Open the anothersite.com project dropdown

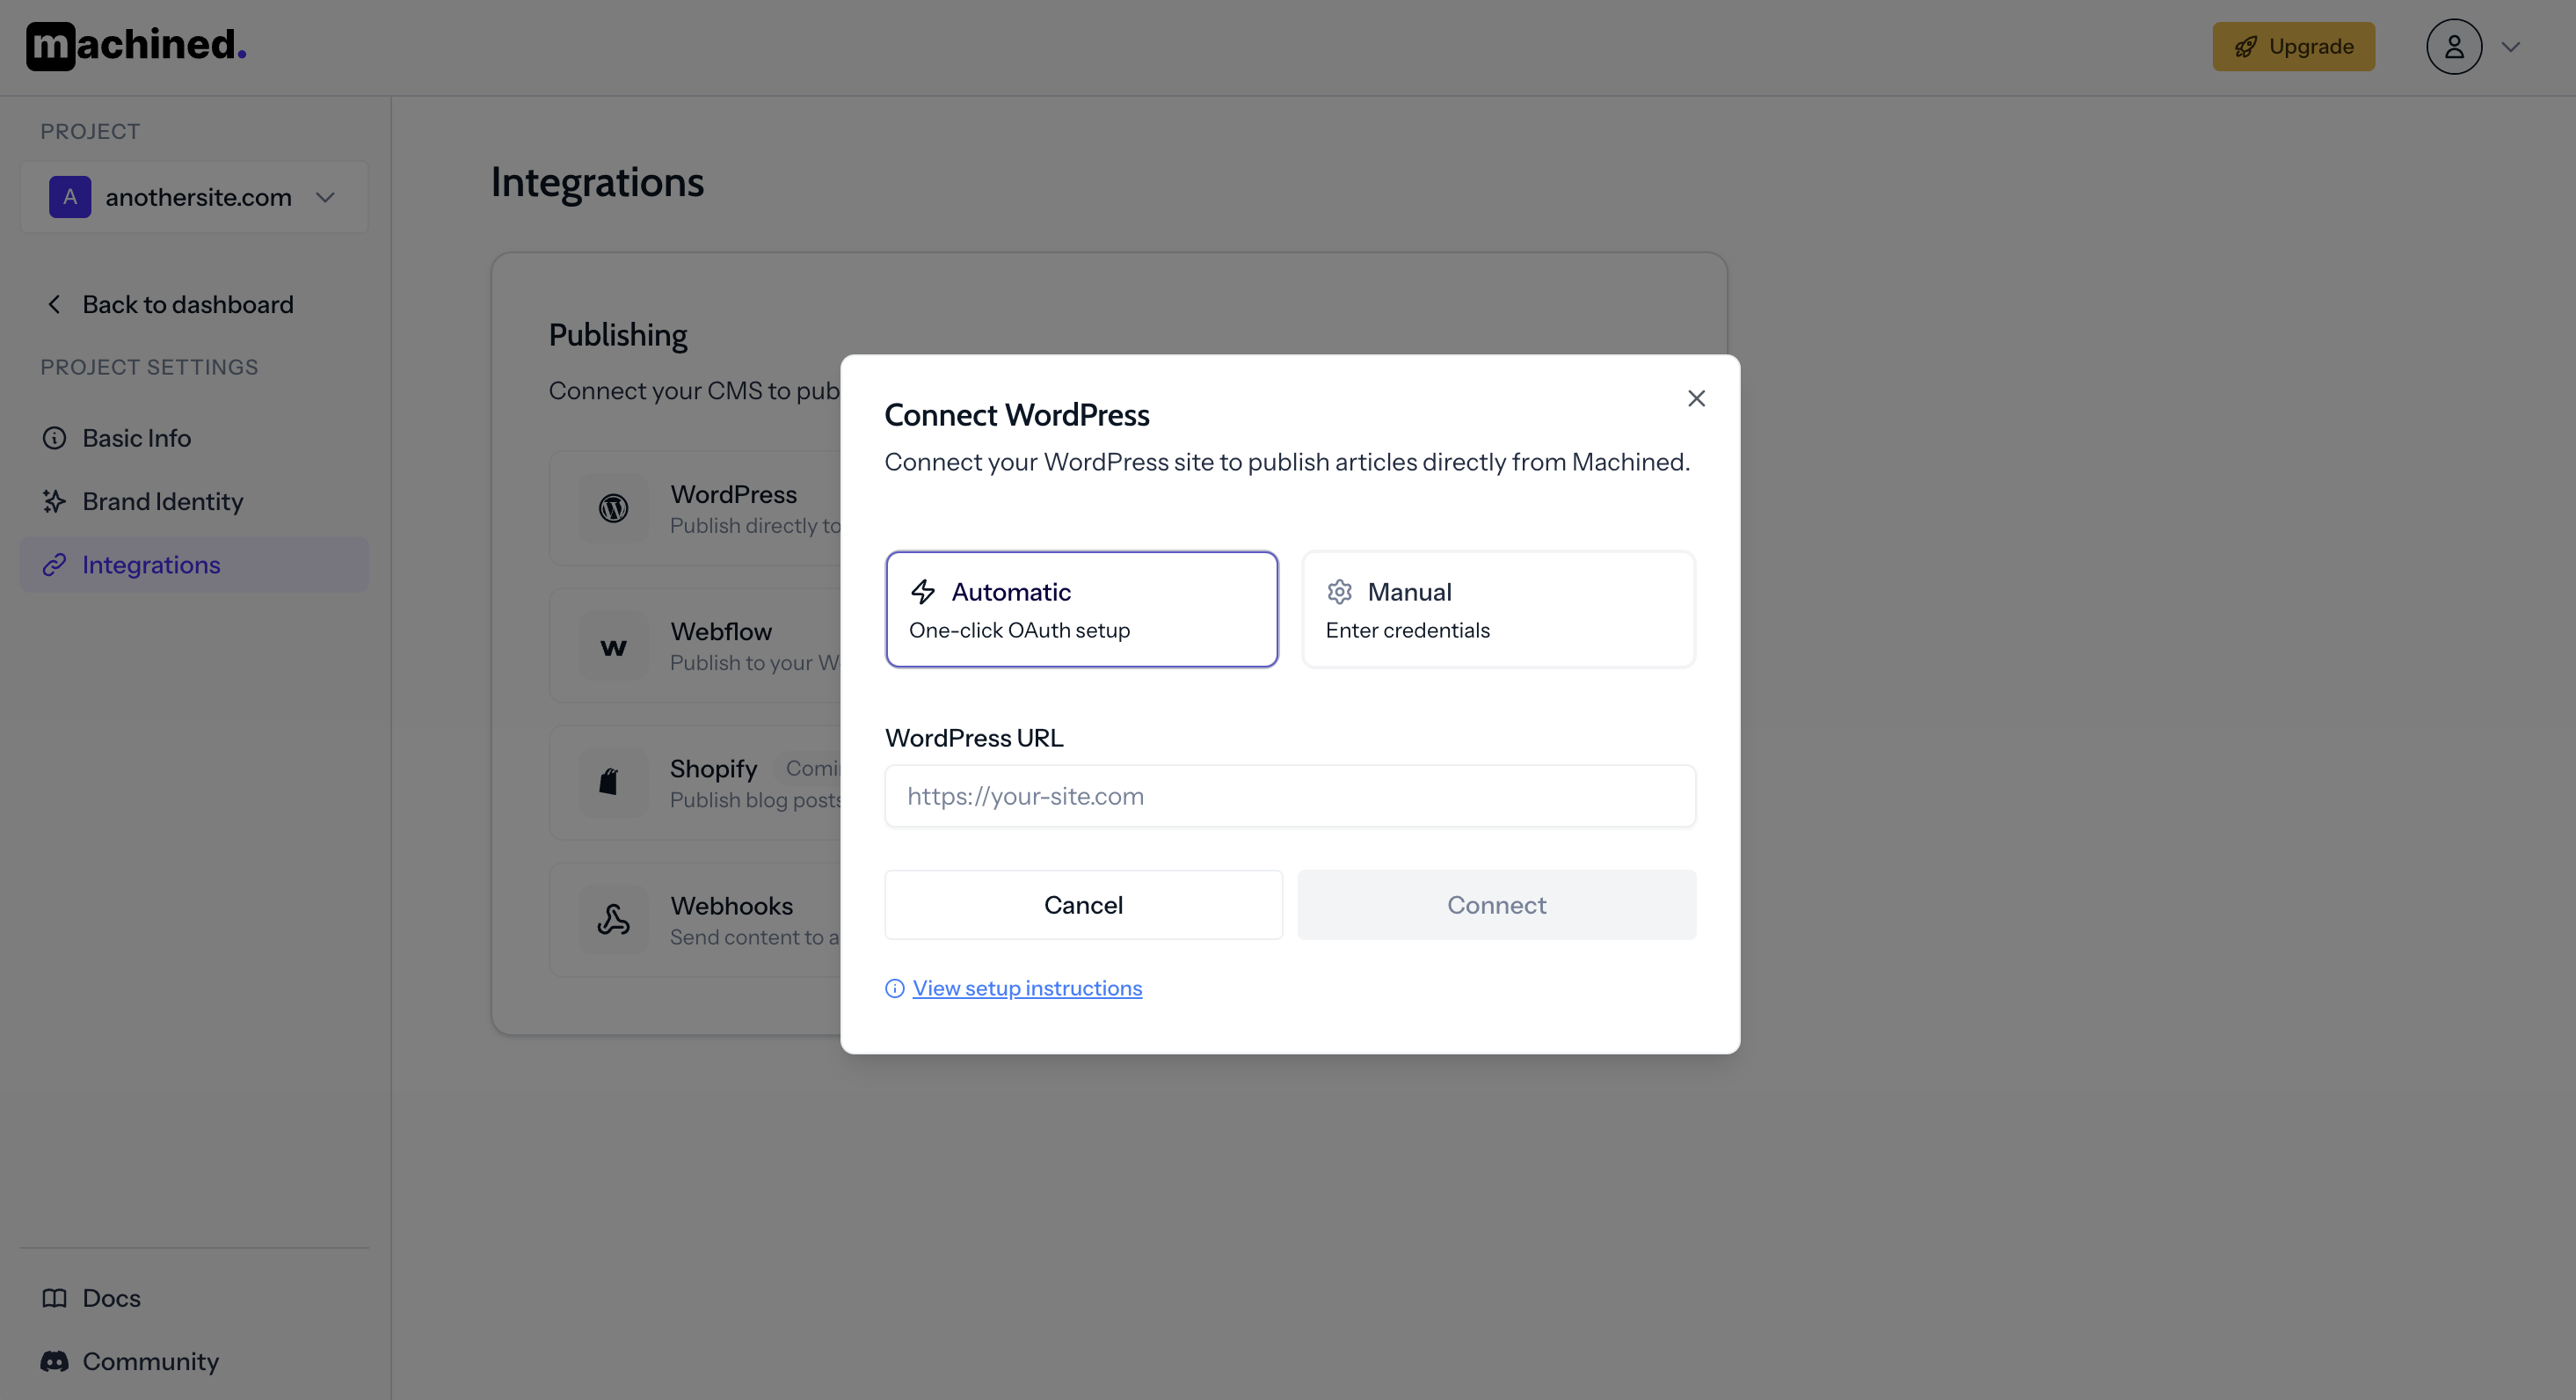[x=194, y=197]
